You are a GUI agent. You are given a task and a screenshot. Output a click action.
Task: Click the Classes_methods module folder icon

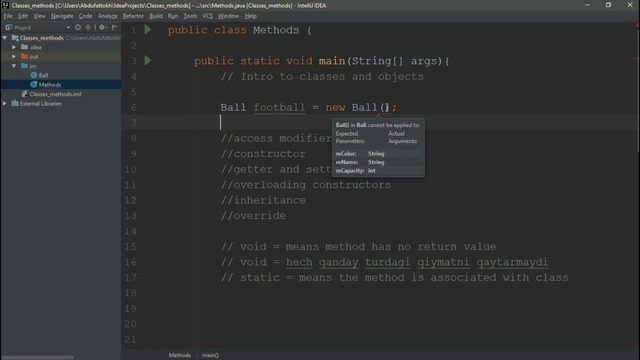pyautogui.click(x=15, y=38)
